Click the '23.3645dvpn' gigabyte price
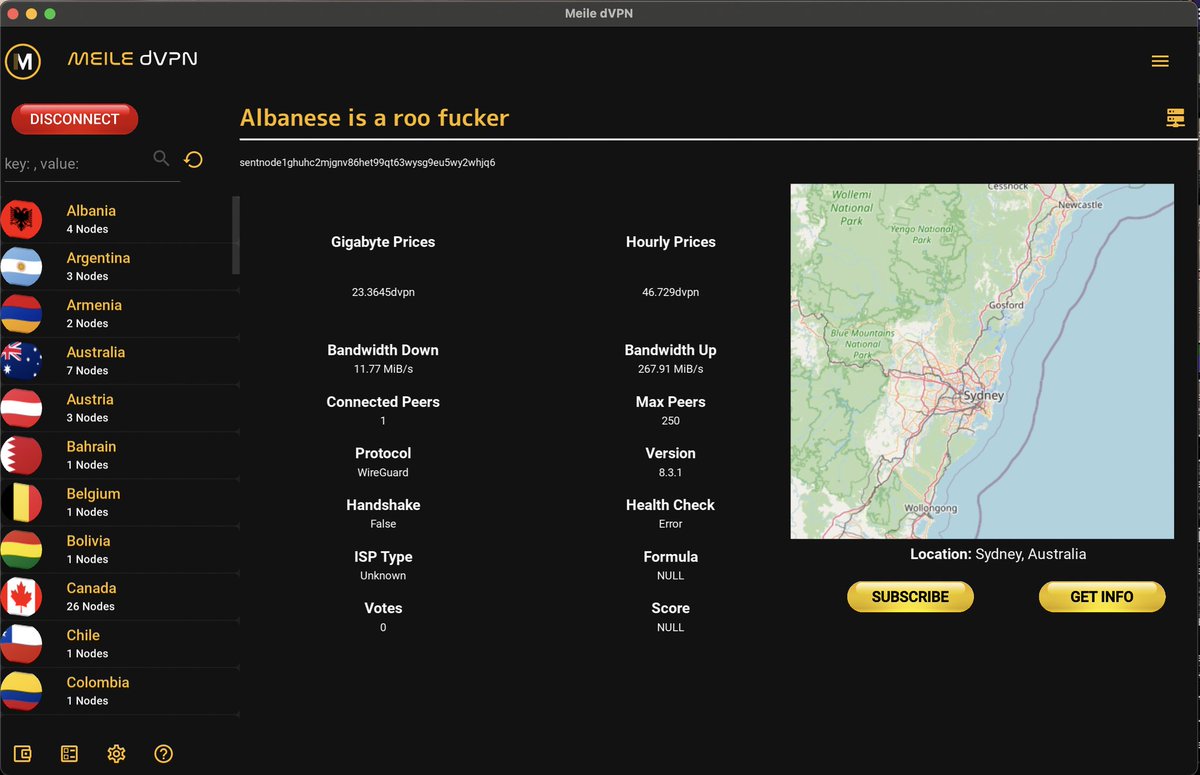1200x775 pixels. 383,292
